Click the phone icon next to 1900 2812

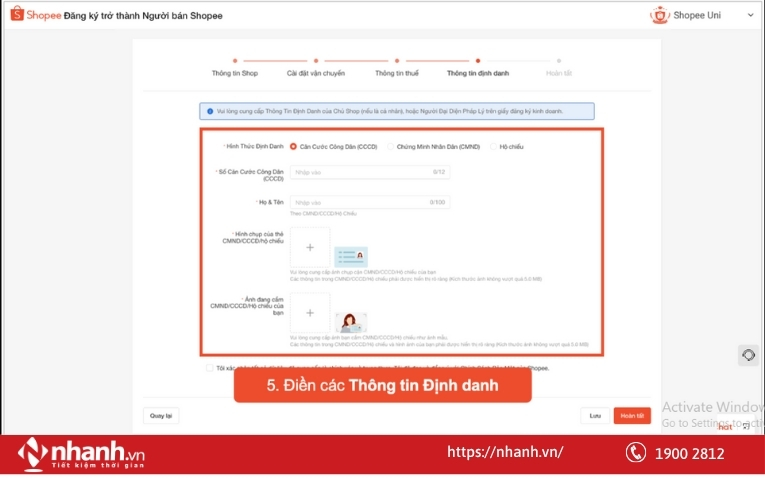click(636, 453)
